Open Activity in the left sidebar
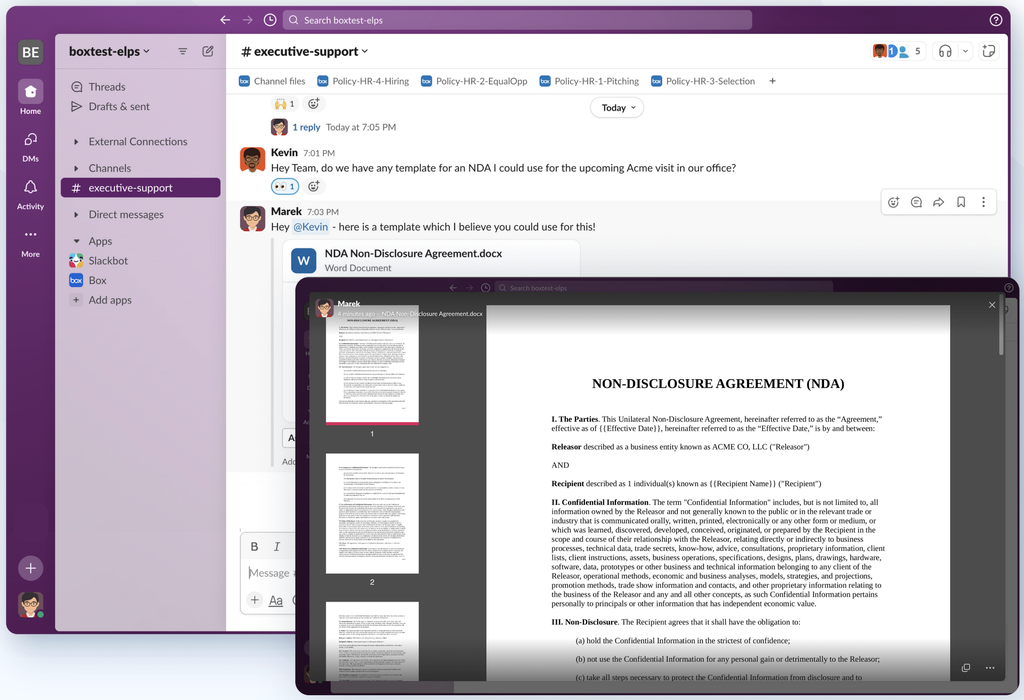Image resolution: width=1024 pixels, height=700 pixels. click(x=30, y=193)
